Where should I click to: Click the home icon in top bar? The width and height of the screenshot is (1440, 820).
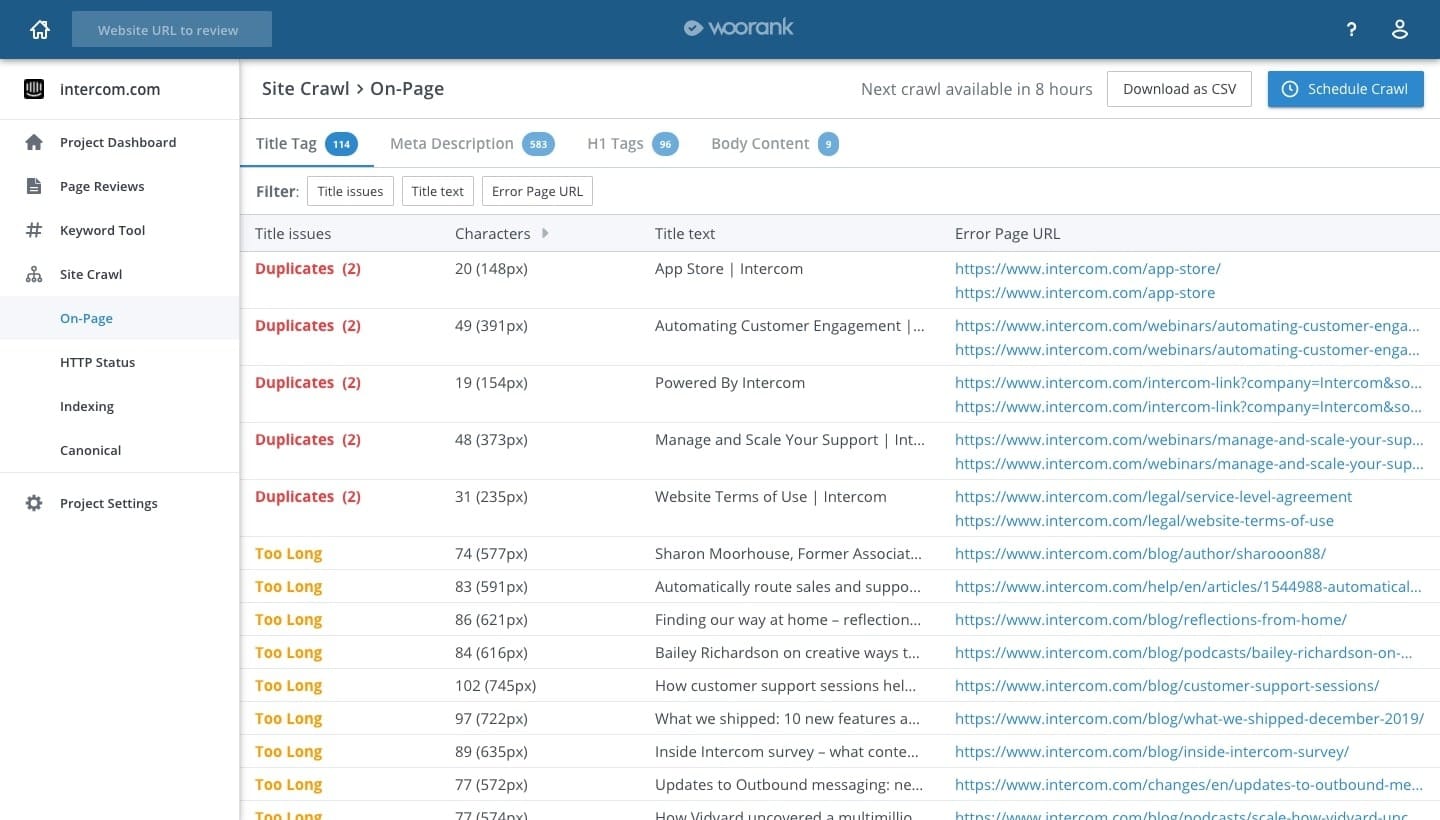40,30
